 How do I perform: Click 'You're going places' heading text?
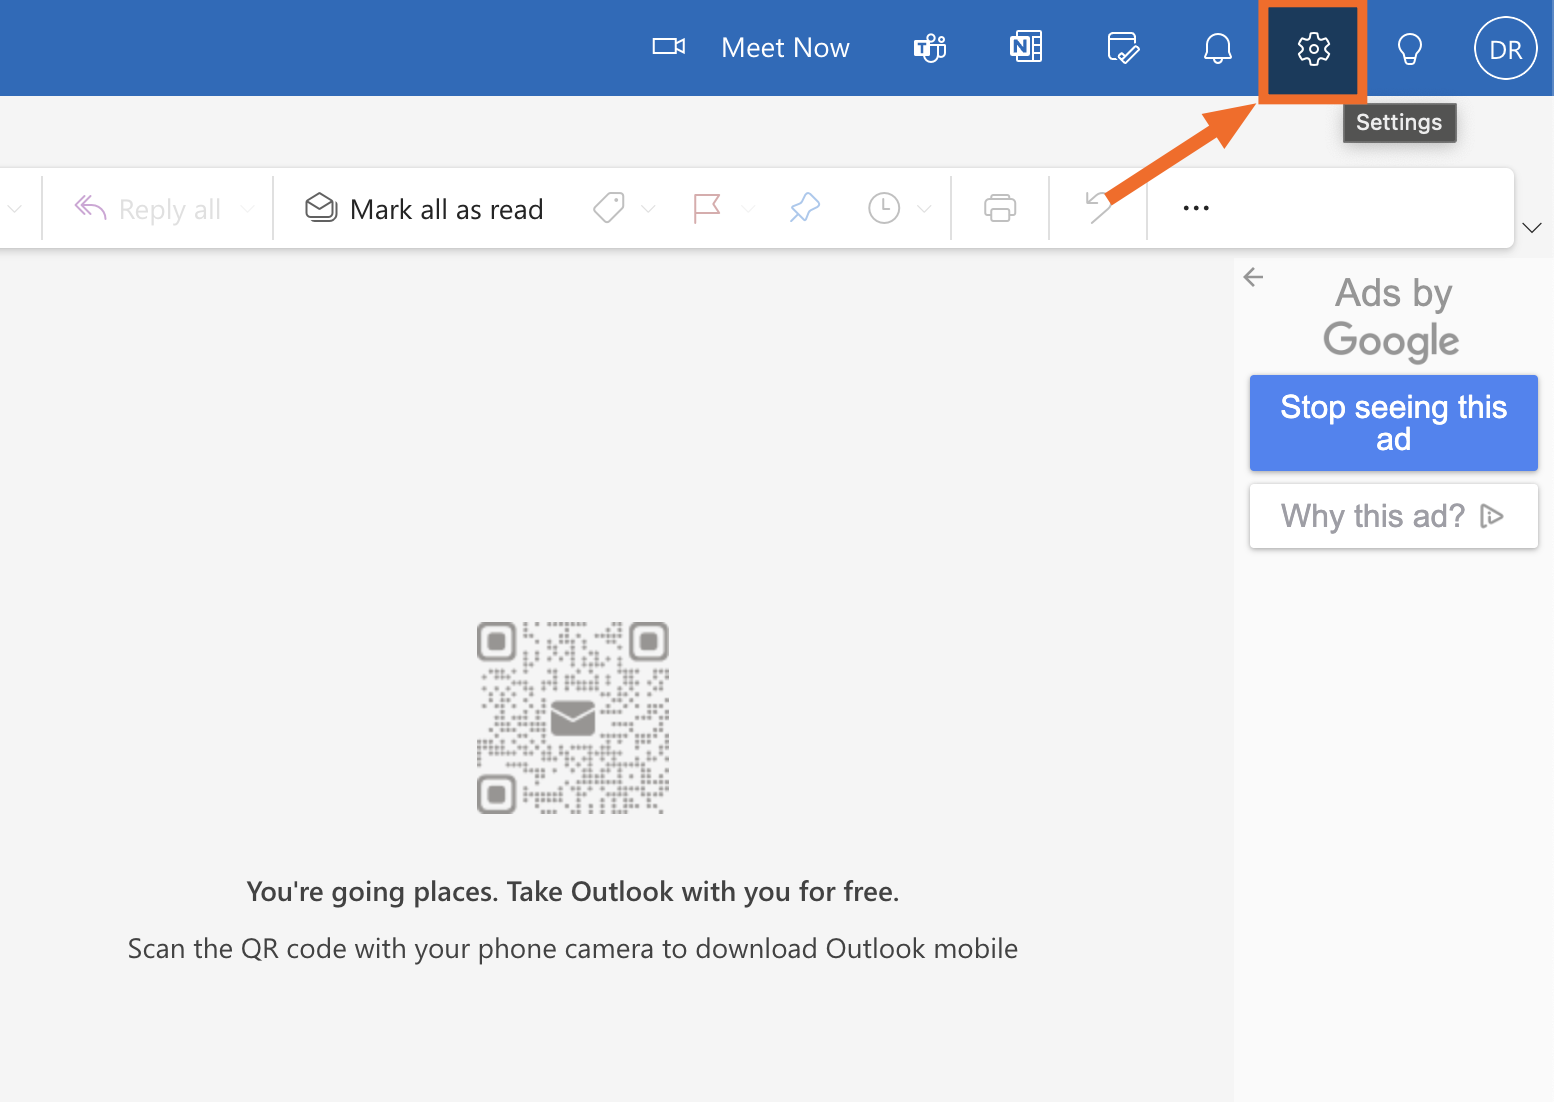[573, 891]
